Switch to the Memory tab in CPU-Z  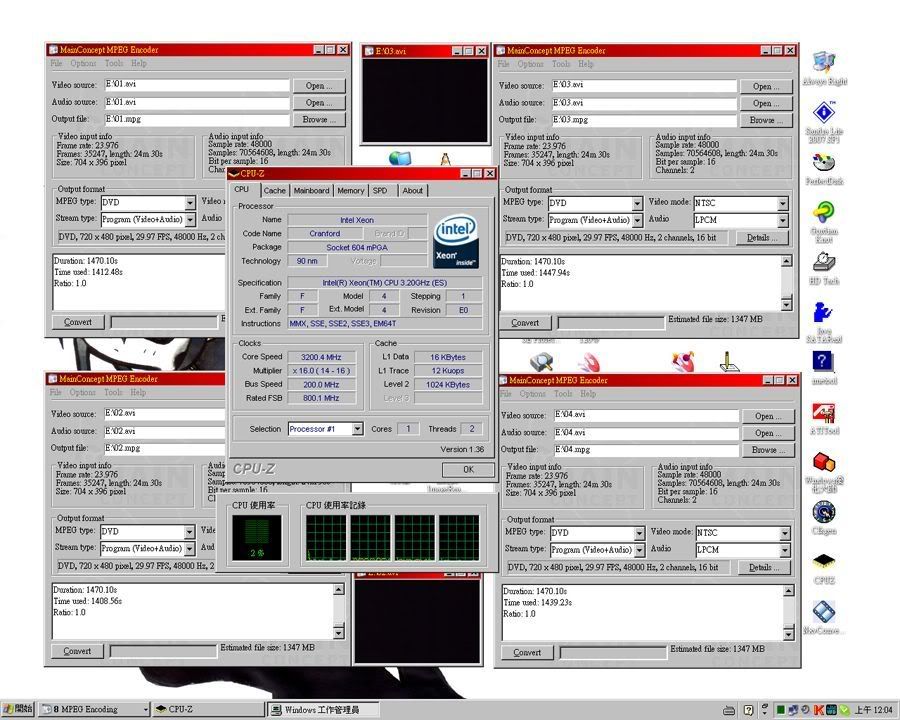click(351, 191)
